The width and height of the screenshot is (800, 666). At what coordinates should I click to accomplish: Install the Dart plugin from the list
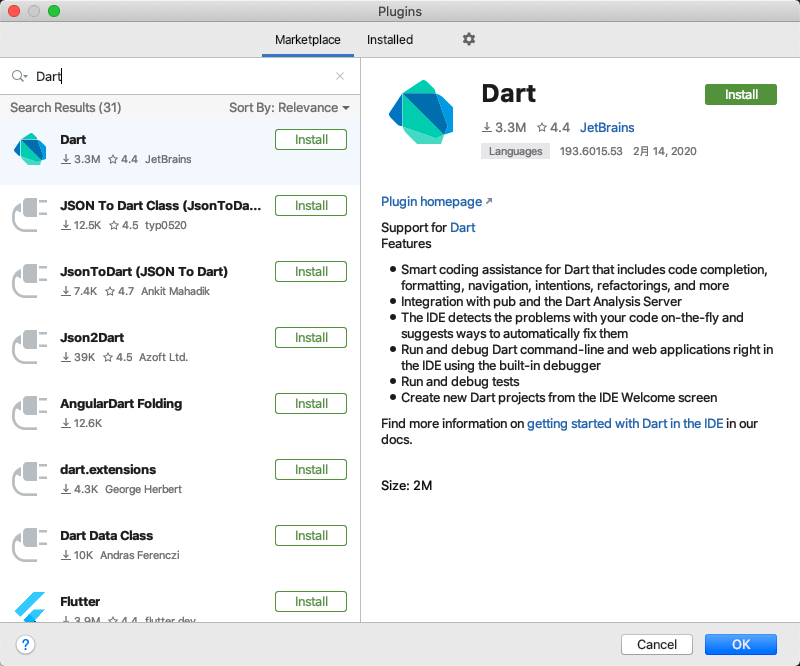point(311,139)
